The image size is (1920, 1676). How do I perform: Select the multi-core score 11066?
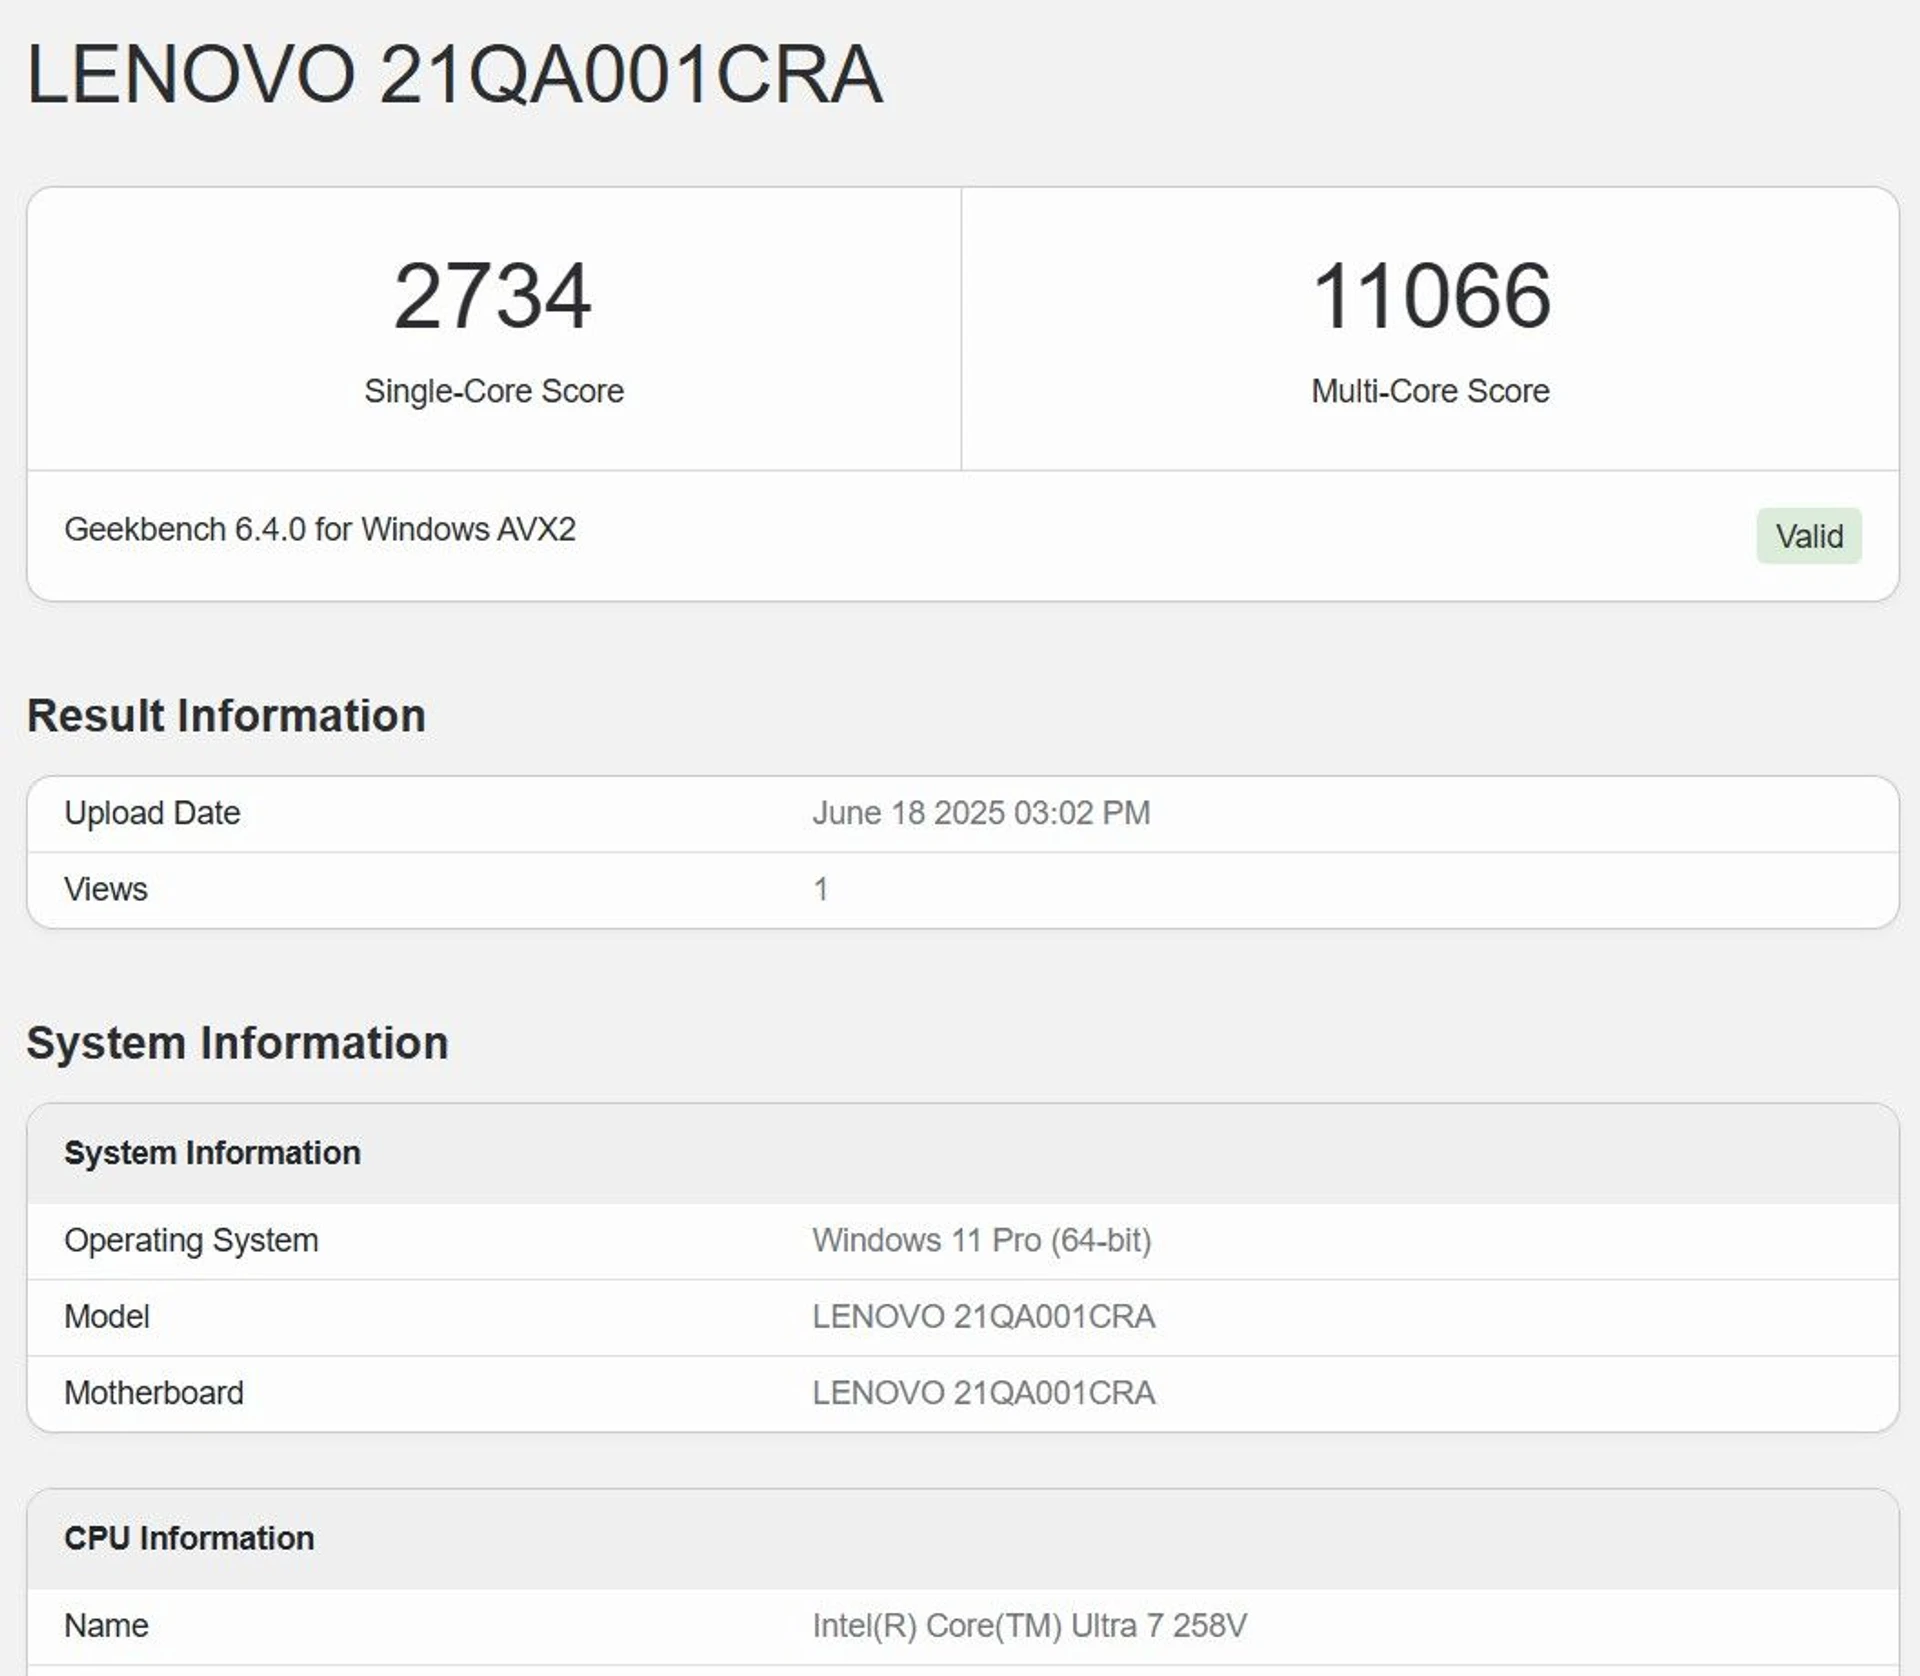click(1431, 296)
